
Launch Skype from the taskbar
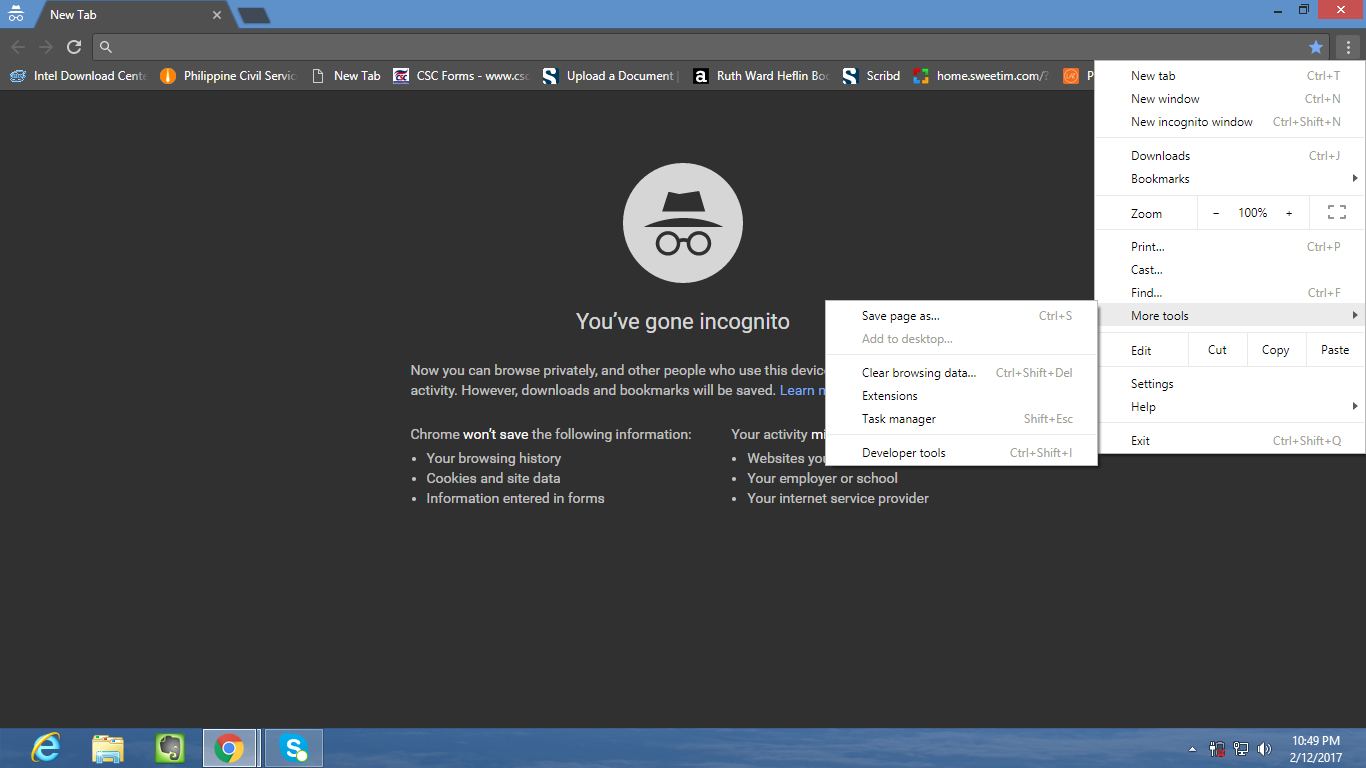click(x=294, y=747)
